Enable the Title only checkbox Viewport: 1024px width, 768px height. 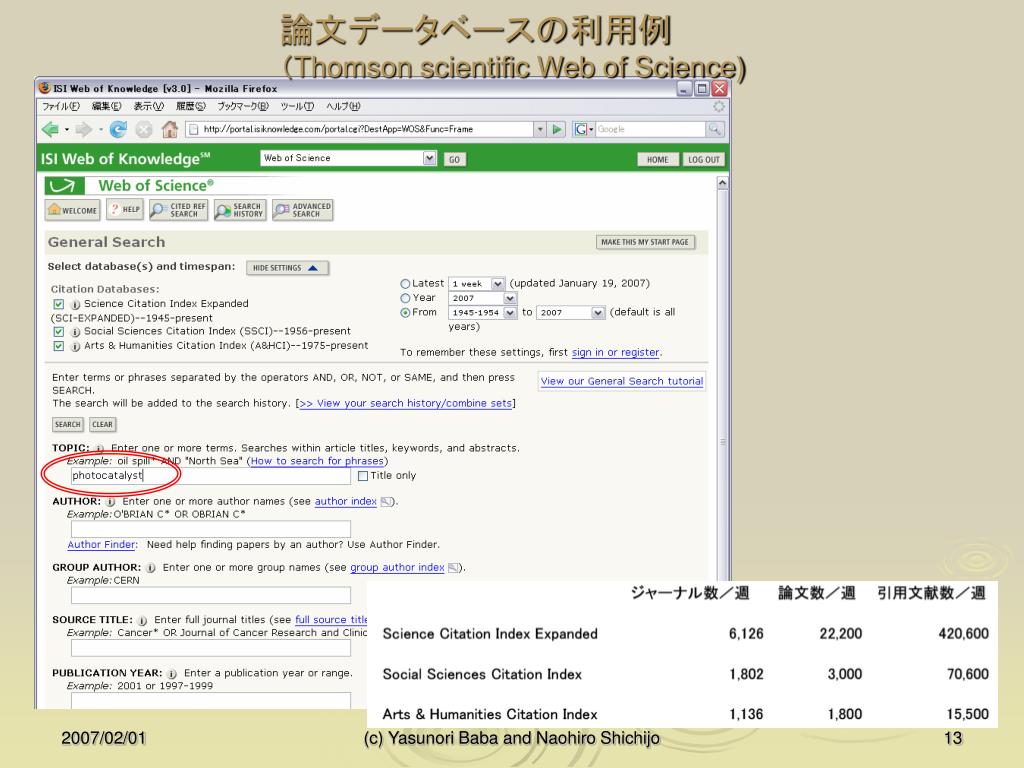click(363, 476)
